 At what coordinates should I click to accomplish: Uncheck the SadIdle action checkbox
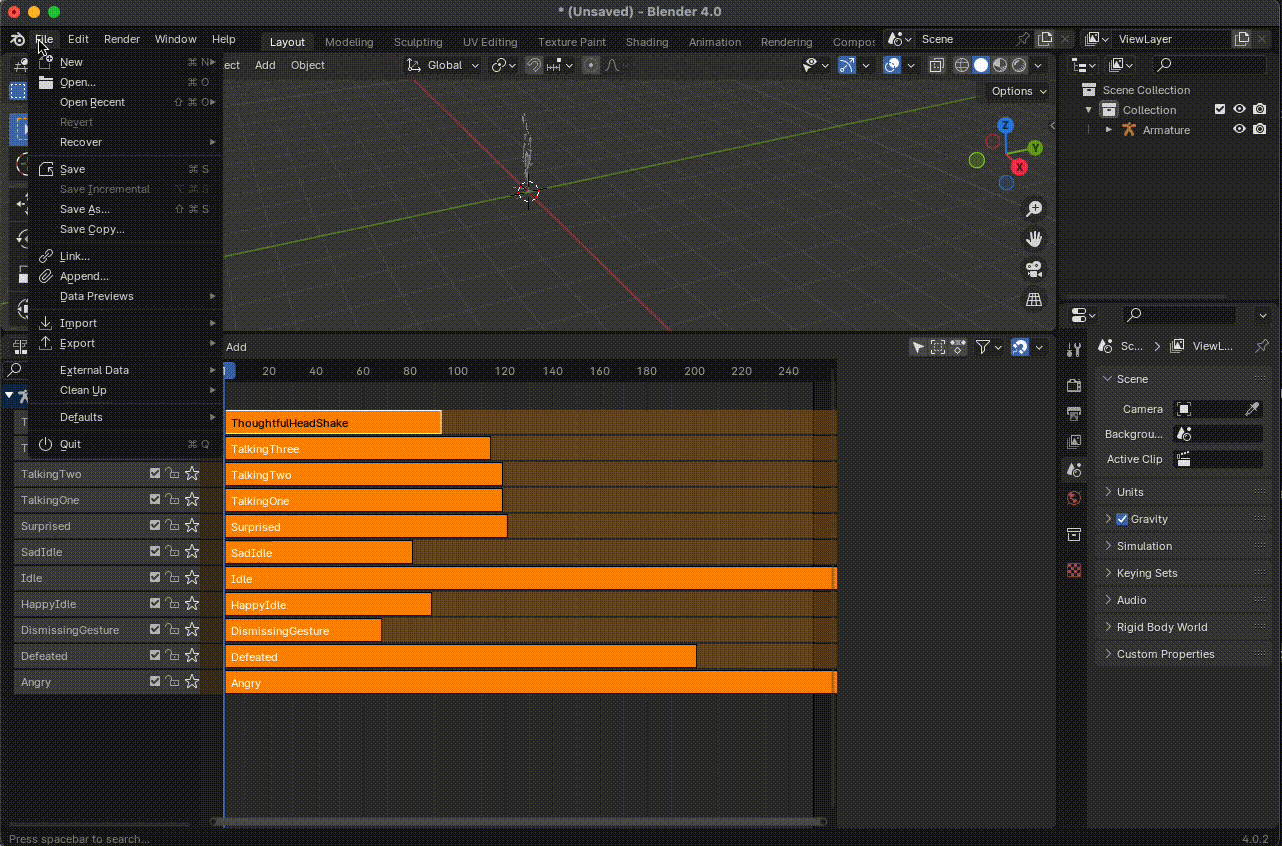click(154, 551)
